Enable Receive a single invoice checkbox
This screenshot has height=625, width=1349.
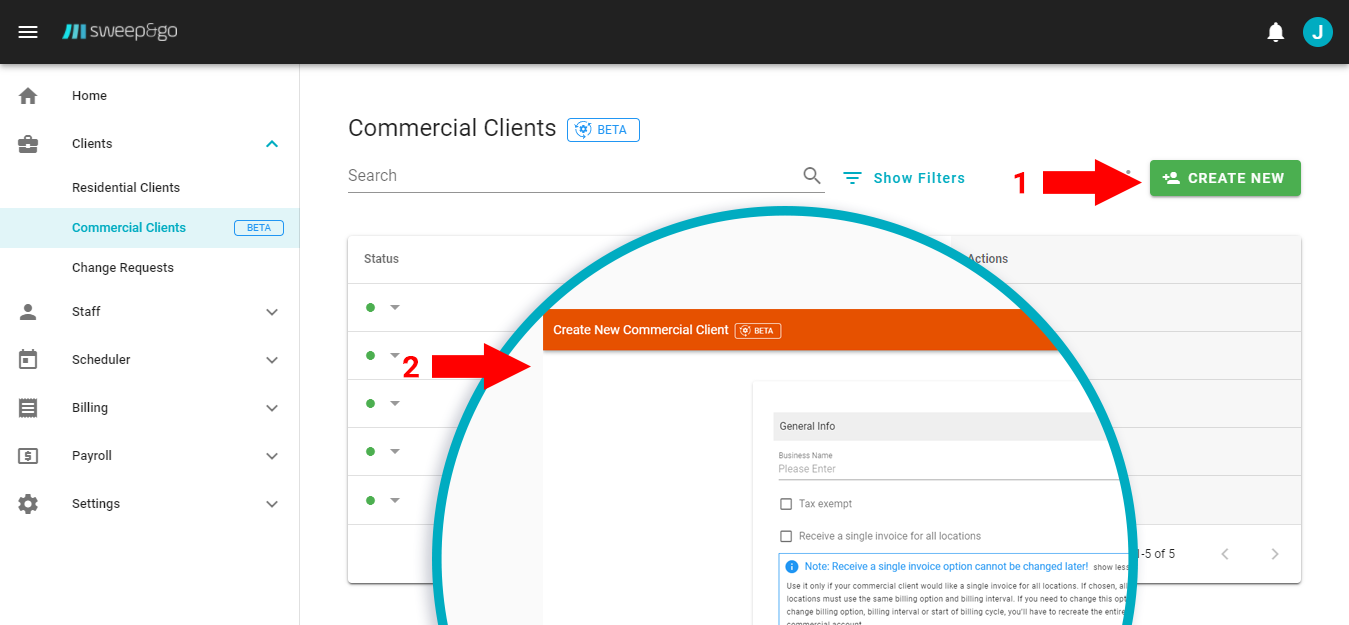(786, 536)
